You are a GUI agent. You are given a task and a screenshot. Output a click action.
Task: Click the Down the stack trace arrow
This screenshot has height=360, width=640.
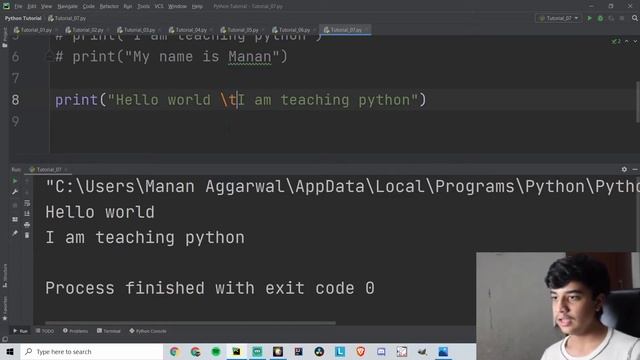[x=27, y=192]
